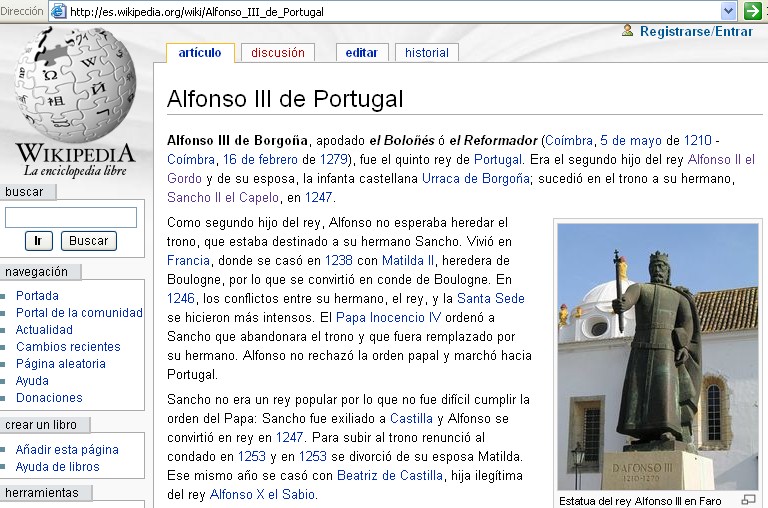Click the green Go arrow button
The image size is (768, 508).
(x=752, y=11)
